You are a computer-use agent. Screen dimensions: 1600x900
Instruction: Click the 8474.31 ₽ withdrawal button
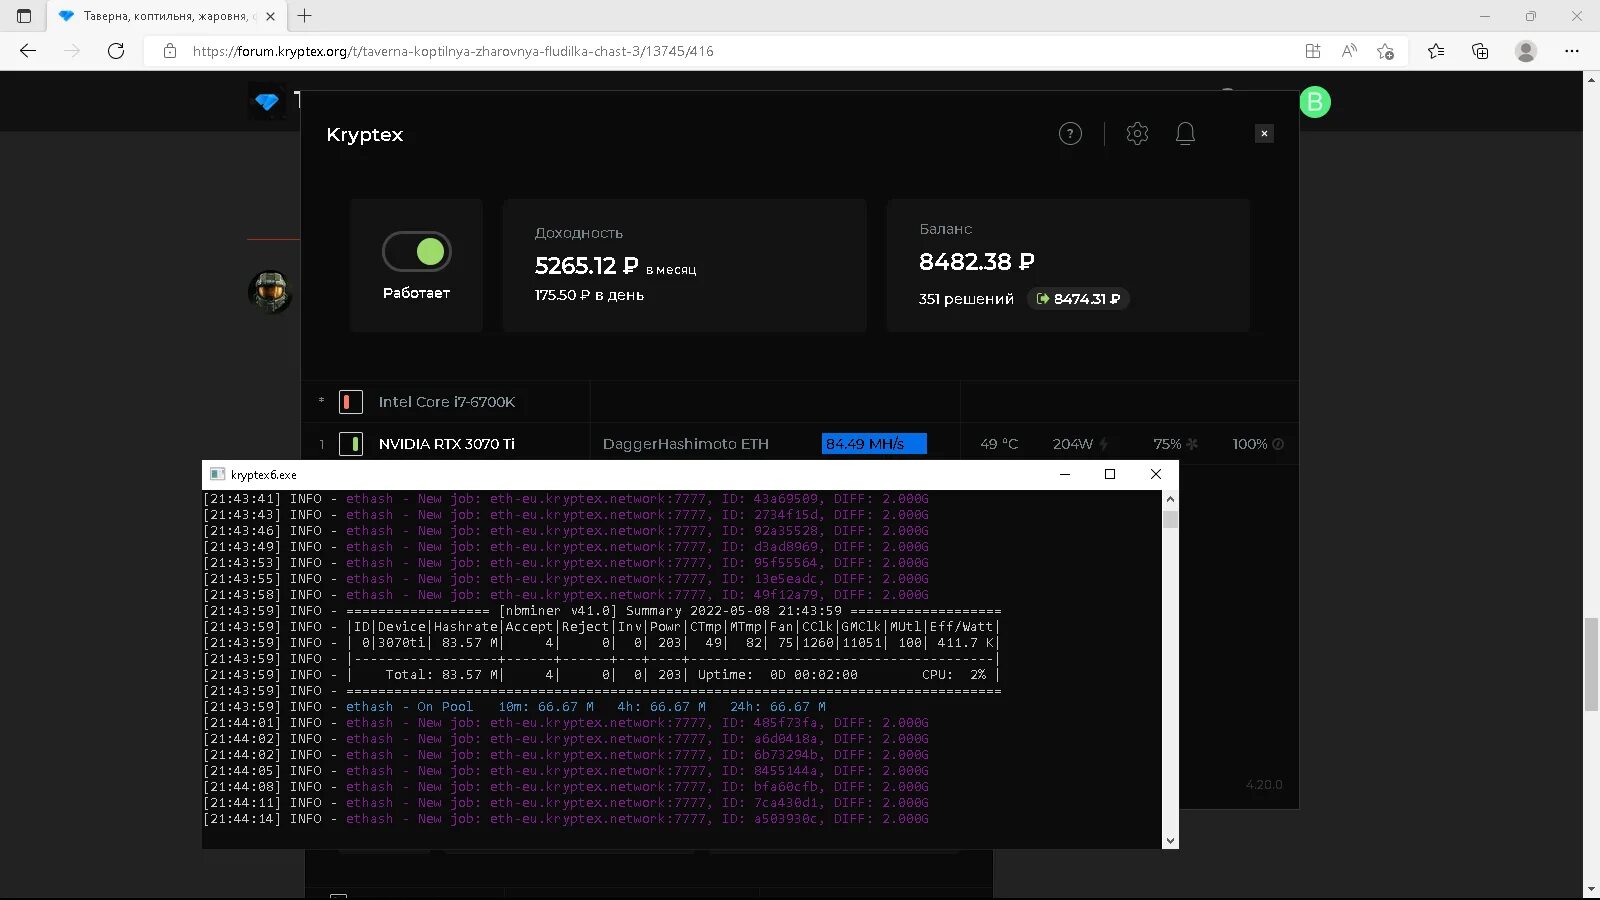click(1078, 298)
